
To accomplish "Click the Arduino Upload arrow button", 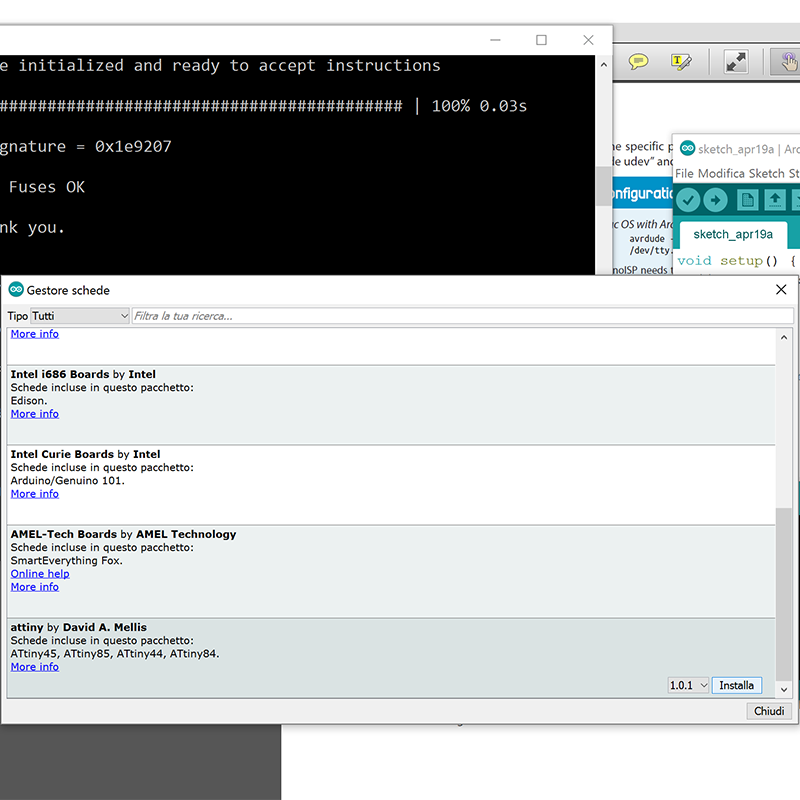I will click(715, 200).
